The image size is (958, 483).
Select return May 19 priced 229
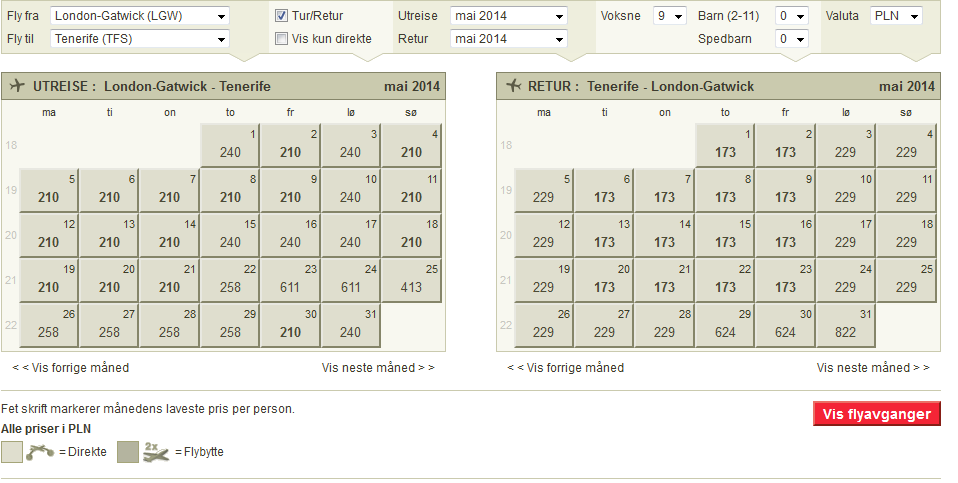tap(544, 281)
